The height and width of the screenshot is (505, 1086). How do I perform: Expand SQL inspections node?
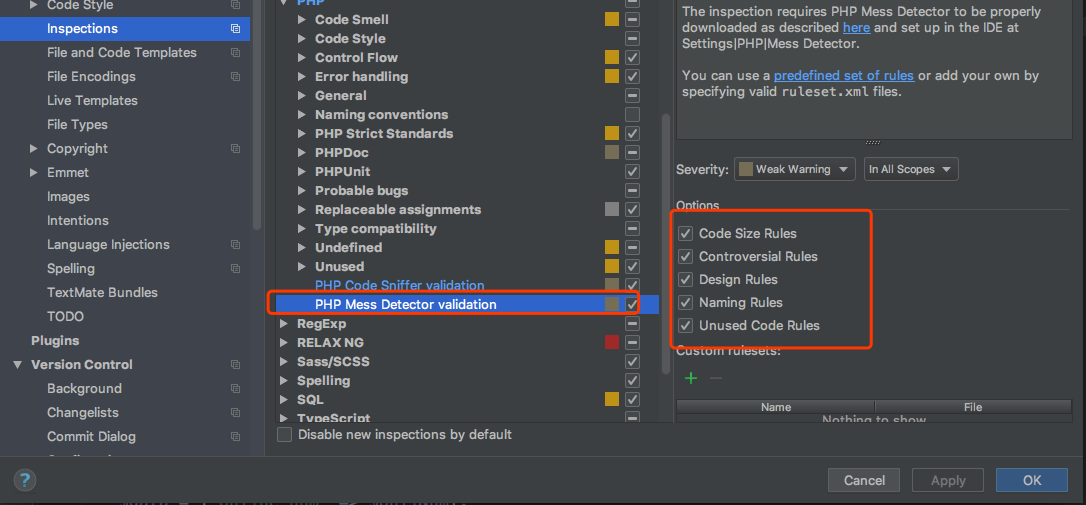(x=283, y=400)
